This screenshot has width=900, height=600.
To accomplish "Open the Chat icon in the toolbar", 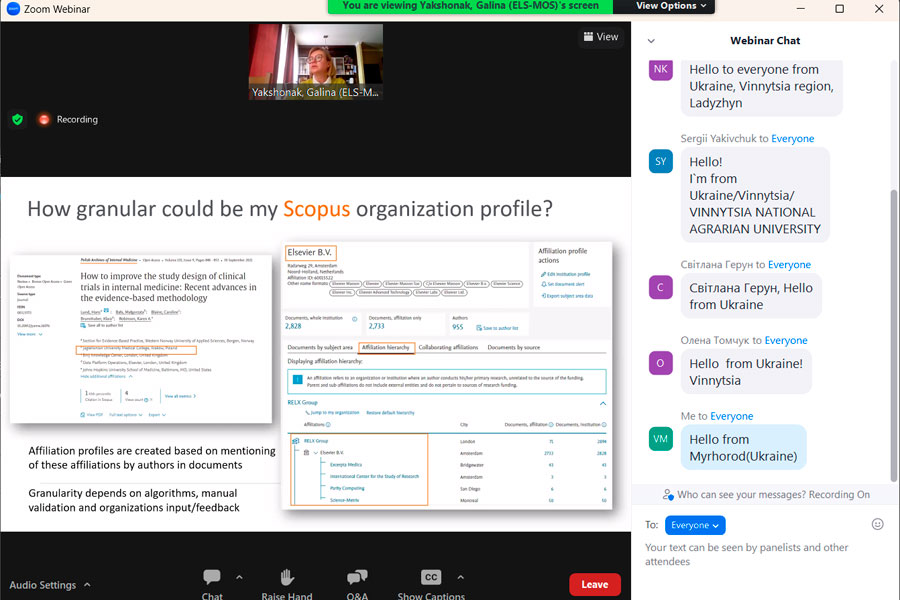I will [212, 578].
